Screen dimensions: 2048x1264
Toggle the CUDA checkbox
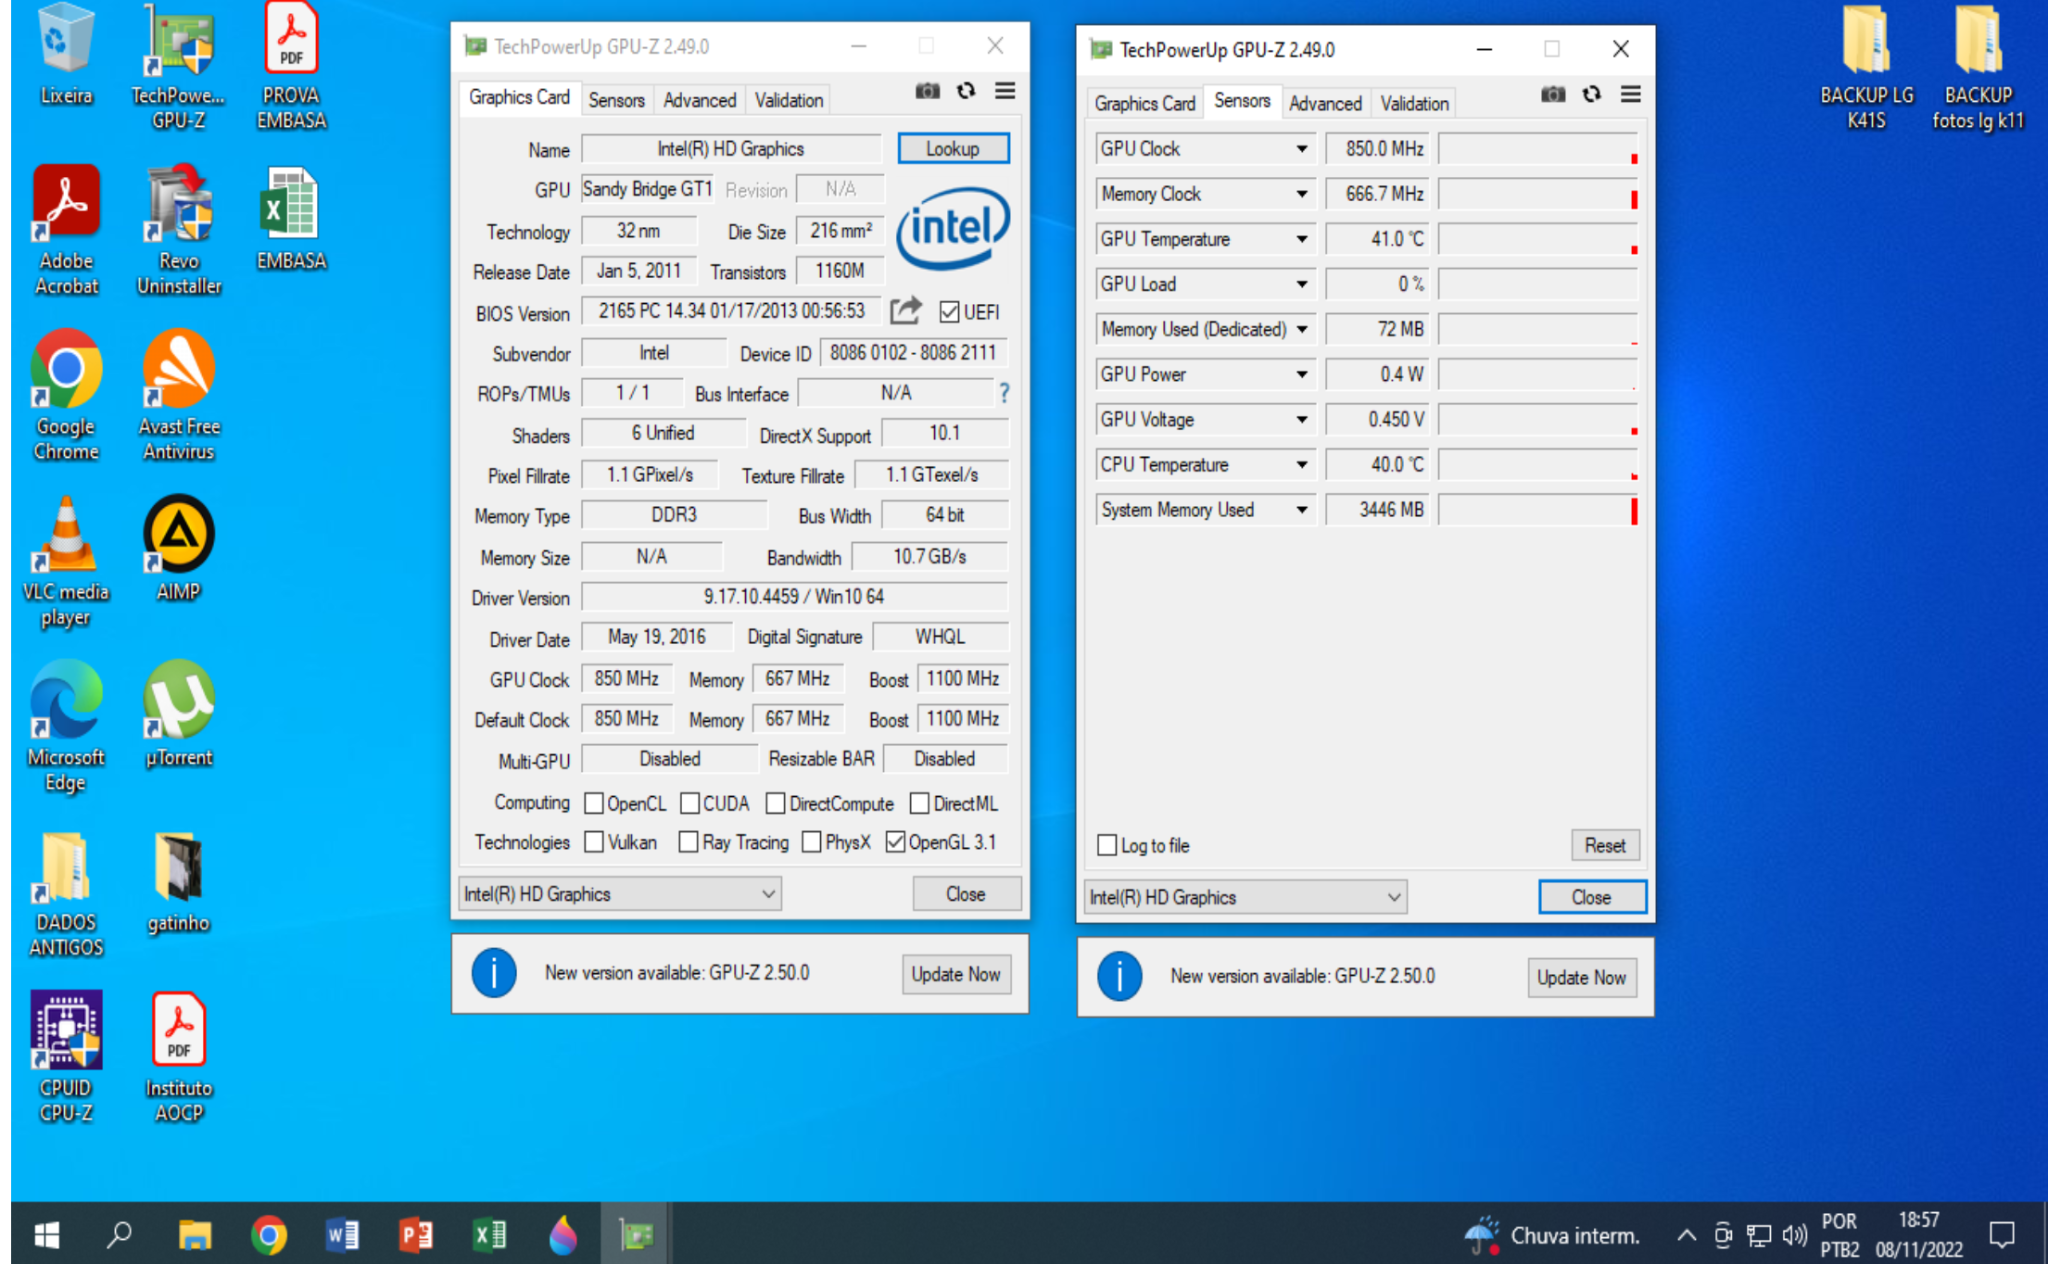(x=690, y=803)
